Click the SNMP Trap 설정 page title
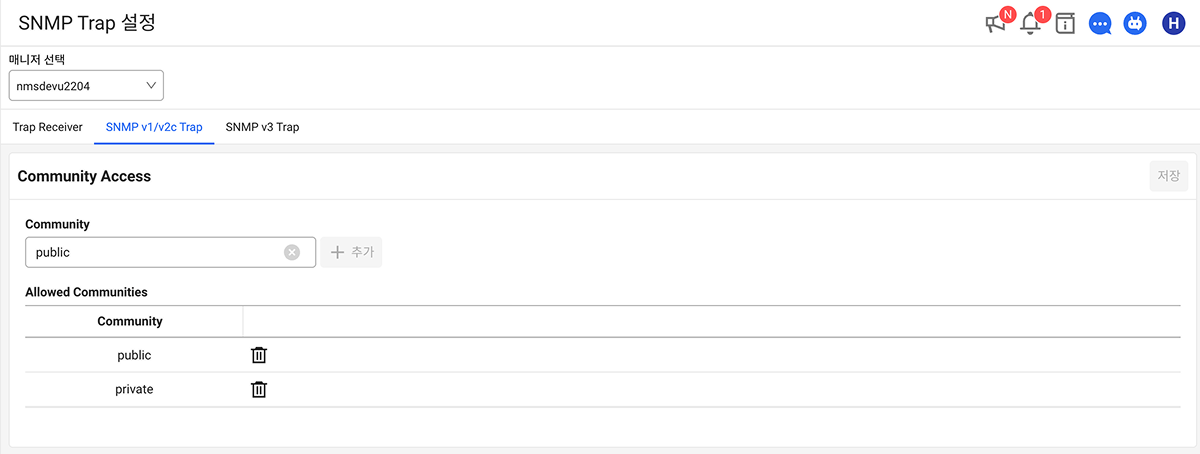This screenshot has height=454, width=1200. [87, 23]
